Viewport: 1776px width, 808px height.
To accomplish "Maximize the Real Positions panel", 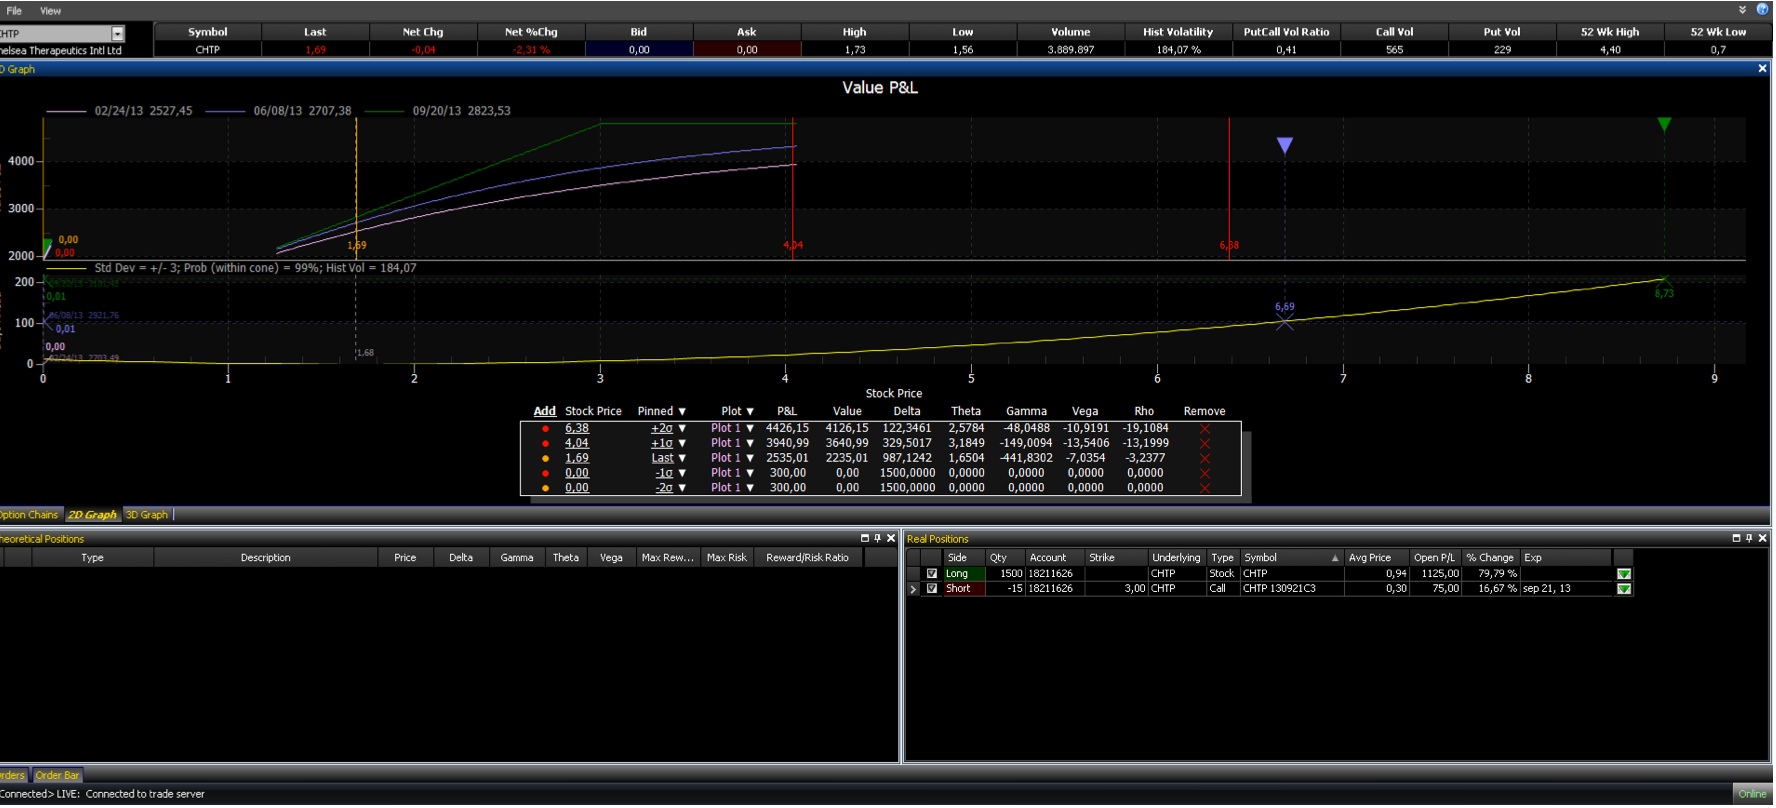I will (x=1736, y=539).
